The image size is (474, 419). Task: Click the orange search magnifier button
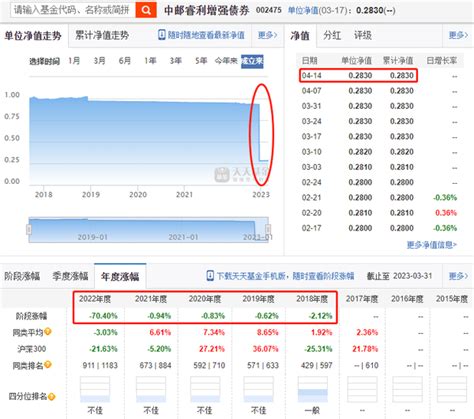(x=146, y=10)
